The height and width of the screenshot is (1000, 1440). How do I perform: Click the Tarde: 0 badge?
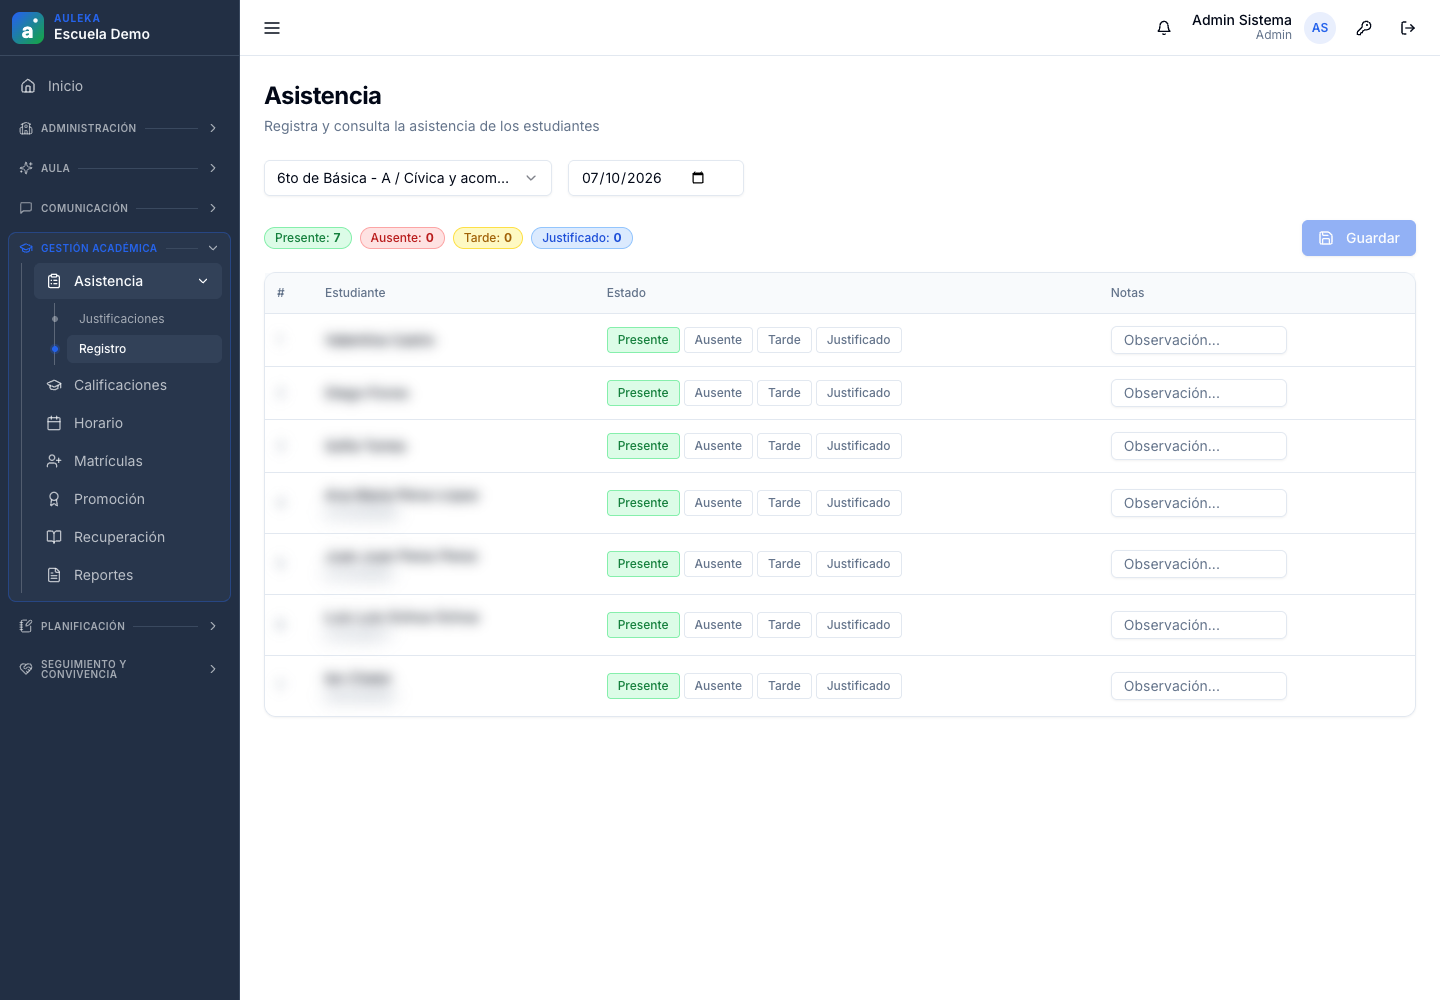[x=488, y=238]
